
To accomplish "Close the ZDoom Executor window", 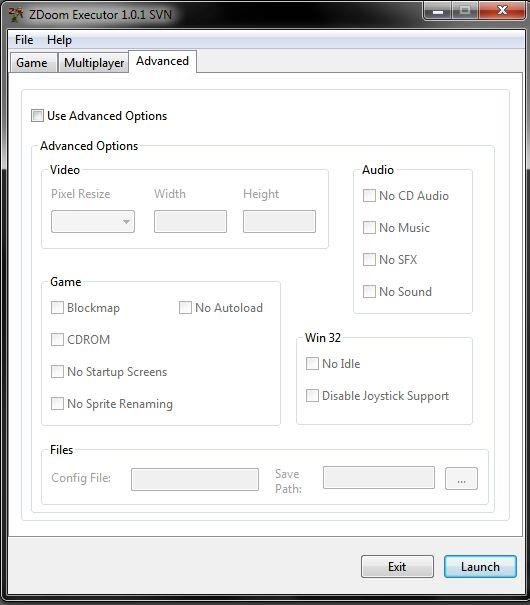I will [502, 10].
